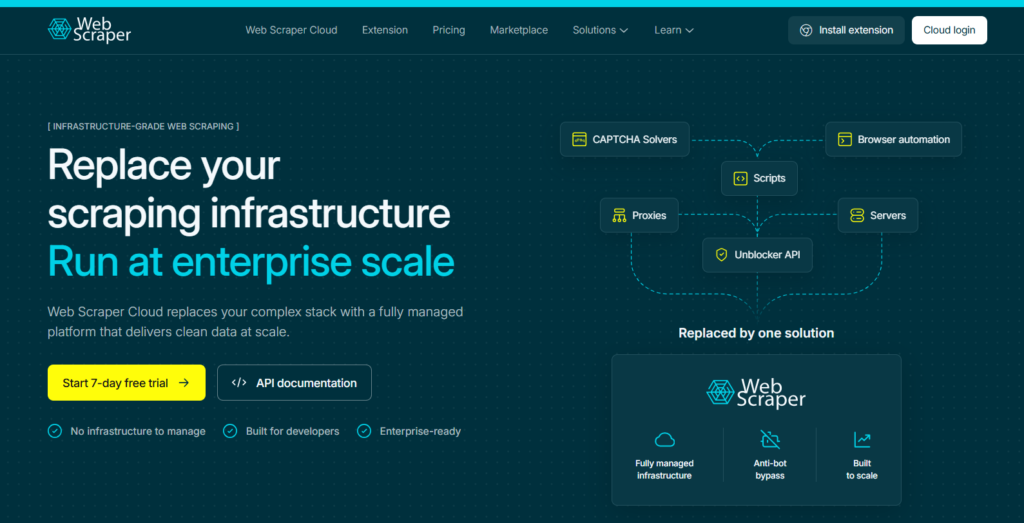Image resolution: width=1024 pixels, height=523 pixels.
Task: Click the 'INFRASTRUCTURE-GRADE WEB SCRAPING' tagline
Action: (143, 126)
